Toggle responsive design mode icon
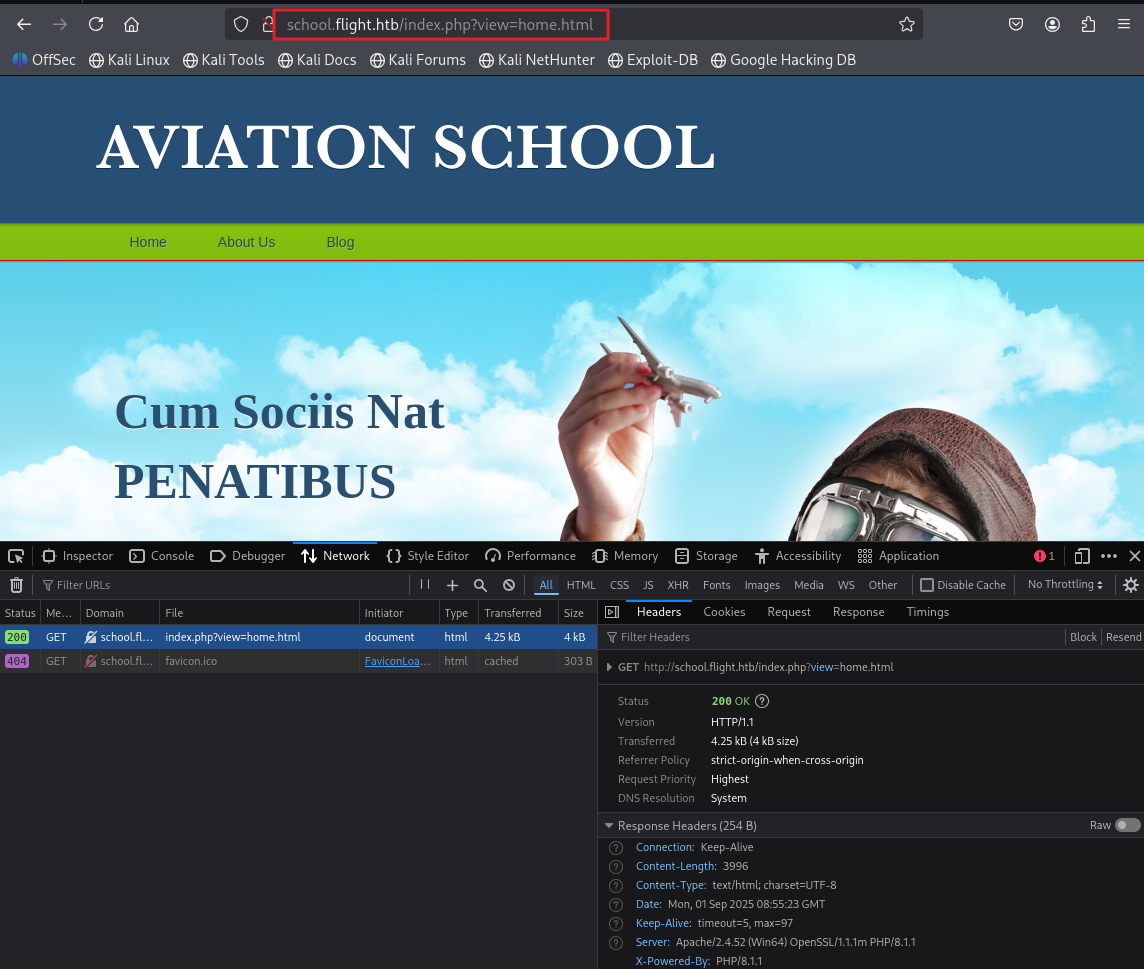 click(1082, 556)
